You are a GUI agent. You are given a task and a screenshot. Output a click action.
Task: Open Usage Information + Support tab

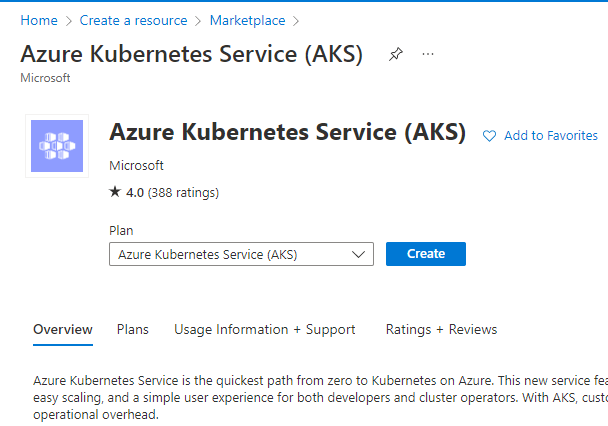pyautogui.click(x=264, y=329)
